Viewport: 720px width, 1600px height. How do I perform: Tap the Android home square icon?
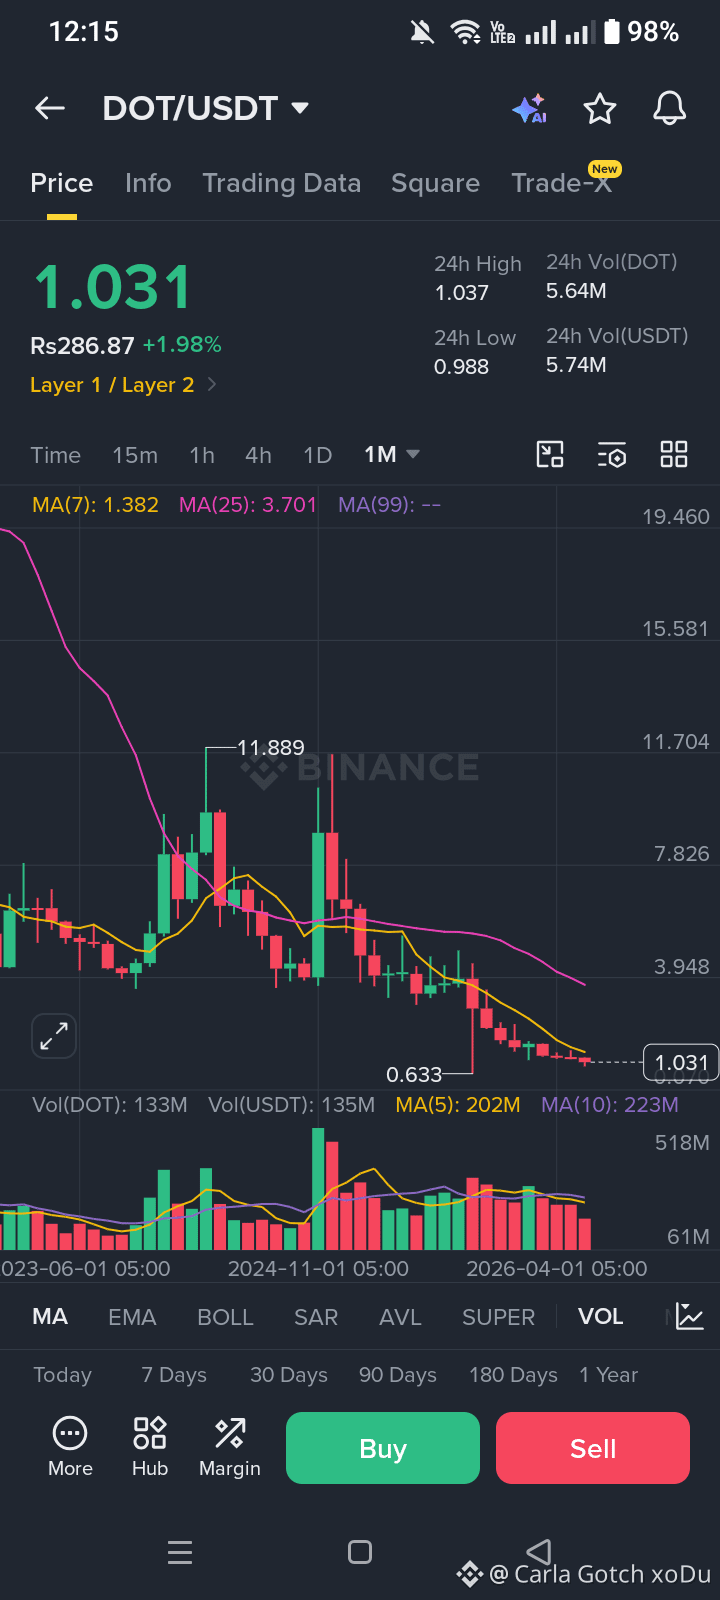coord(360,1552)
